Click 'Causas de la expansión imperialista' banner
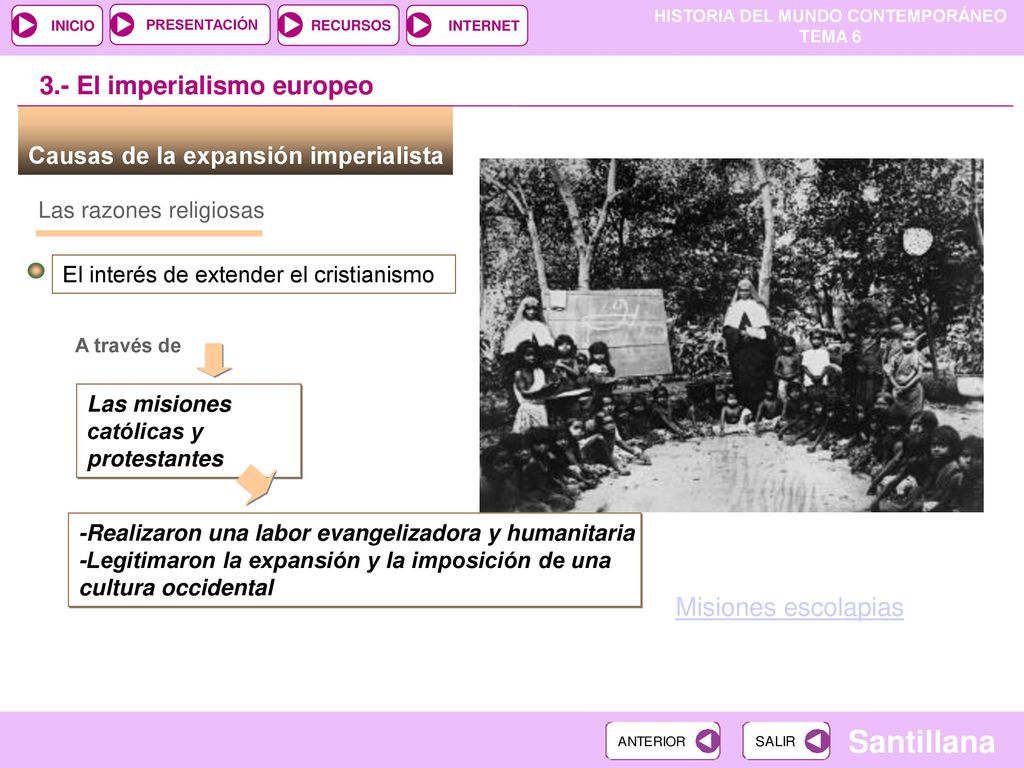This screenshot has width=1024, height=768. (235, 142)
